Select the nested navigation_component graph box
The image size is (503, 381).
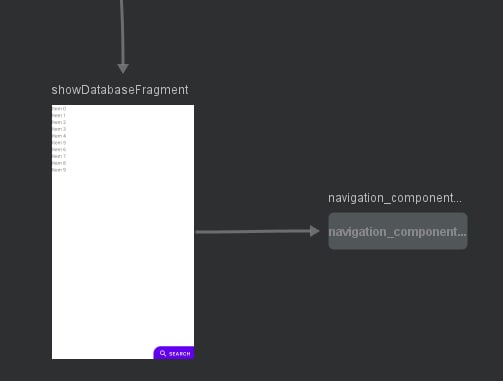[x=398, y=231]
